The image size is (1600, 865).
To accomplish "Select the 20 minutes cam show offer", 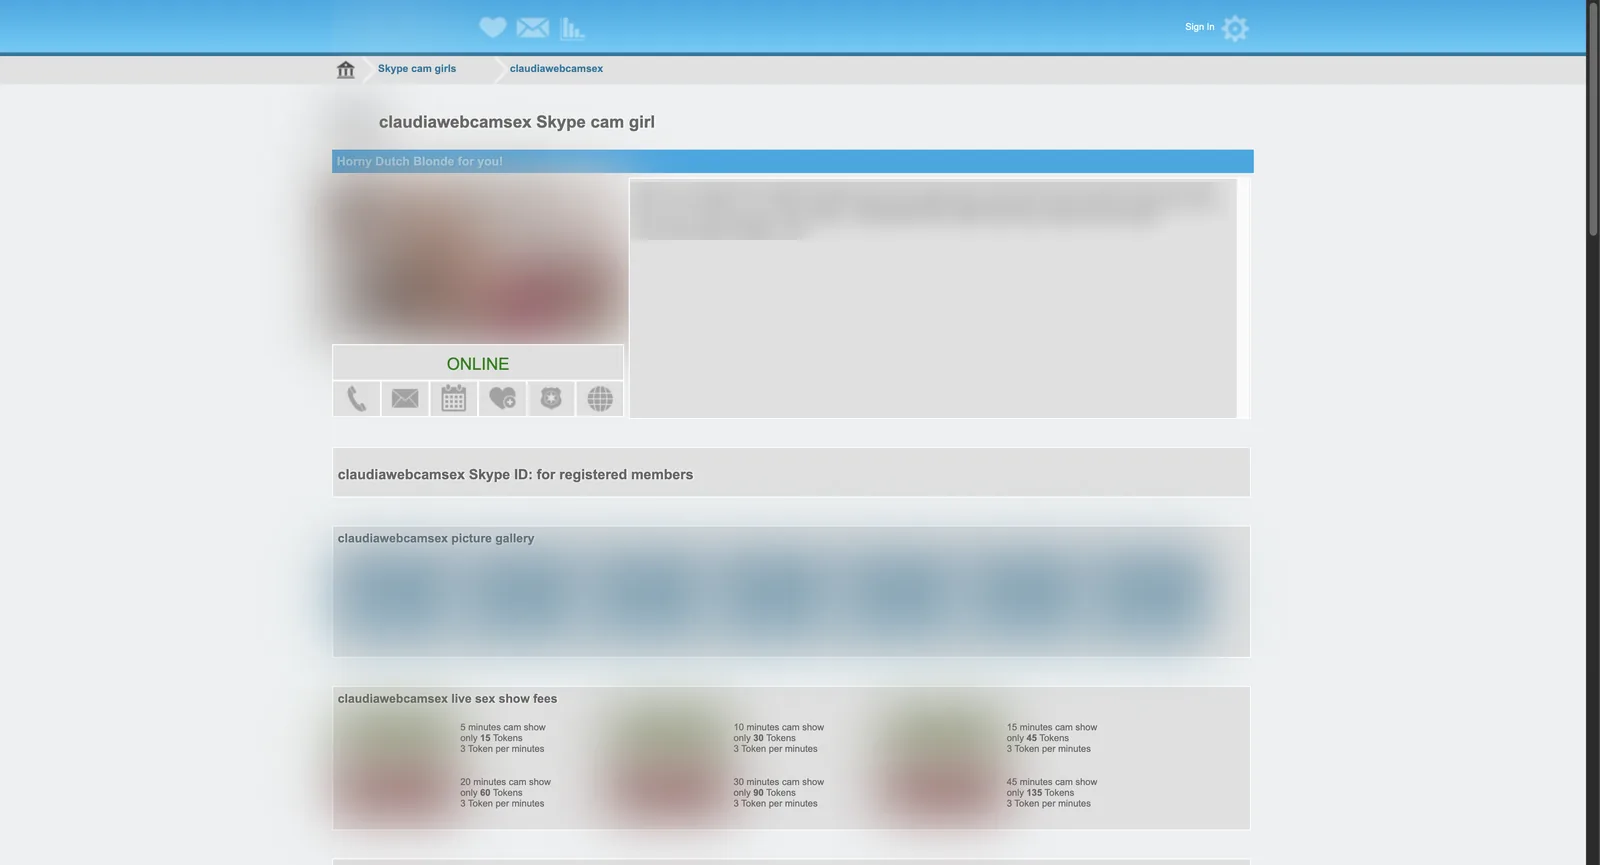I will click(505, 793).
